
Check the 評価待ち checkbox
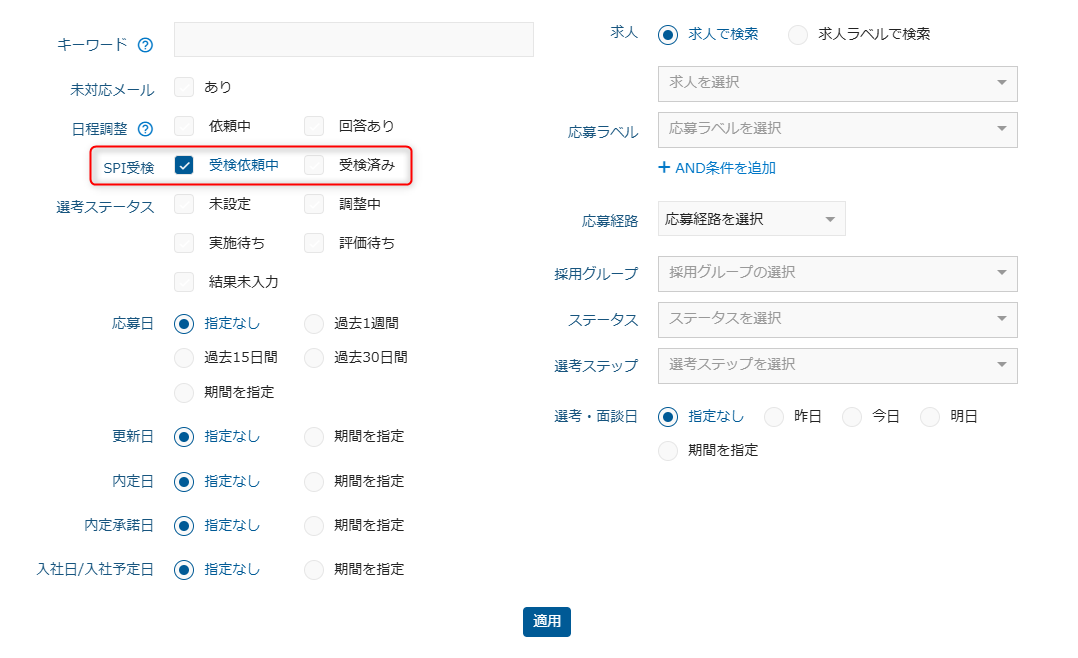(x=314, y=243)
